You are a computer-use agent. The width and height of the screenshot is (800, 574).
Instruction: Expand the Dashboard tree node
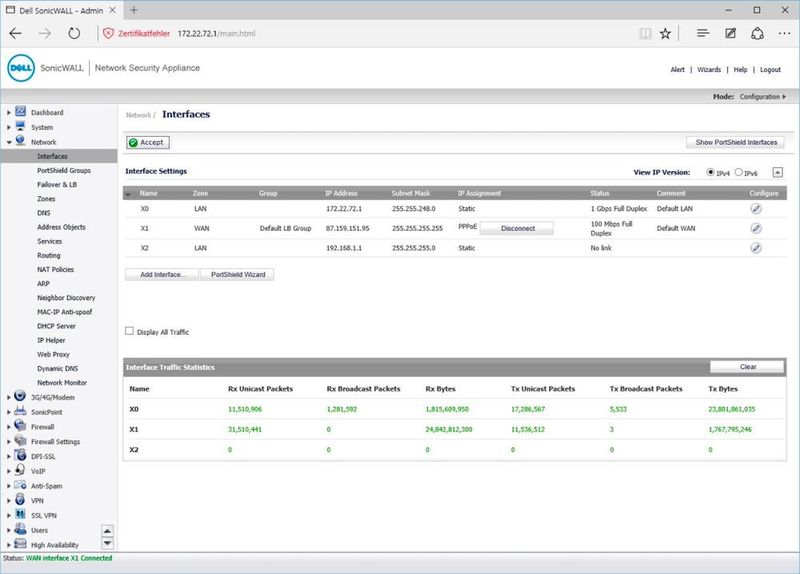coord(9,113)
